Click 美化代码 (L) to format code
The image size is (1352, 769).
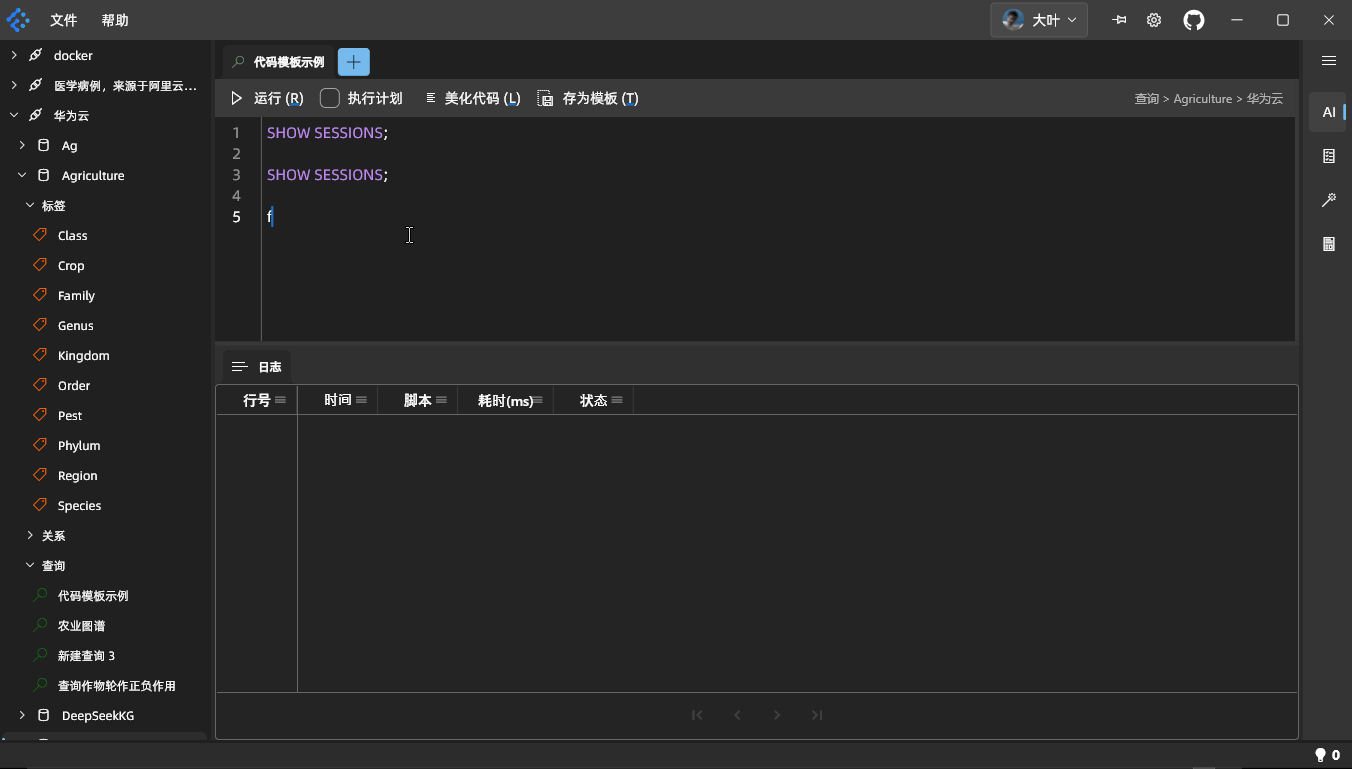[472, 98]
